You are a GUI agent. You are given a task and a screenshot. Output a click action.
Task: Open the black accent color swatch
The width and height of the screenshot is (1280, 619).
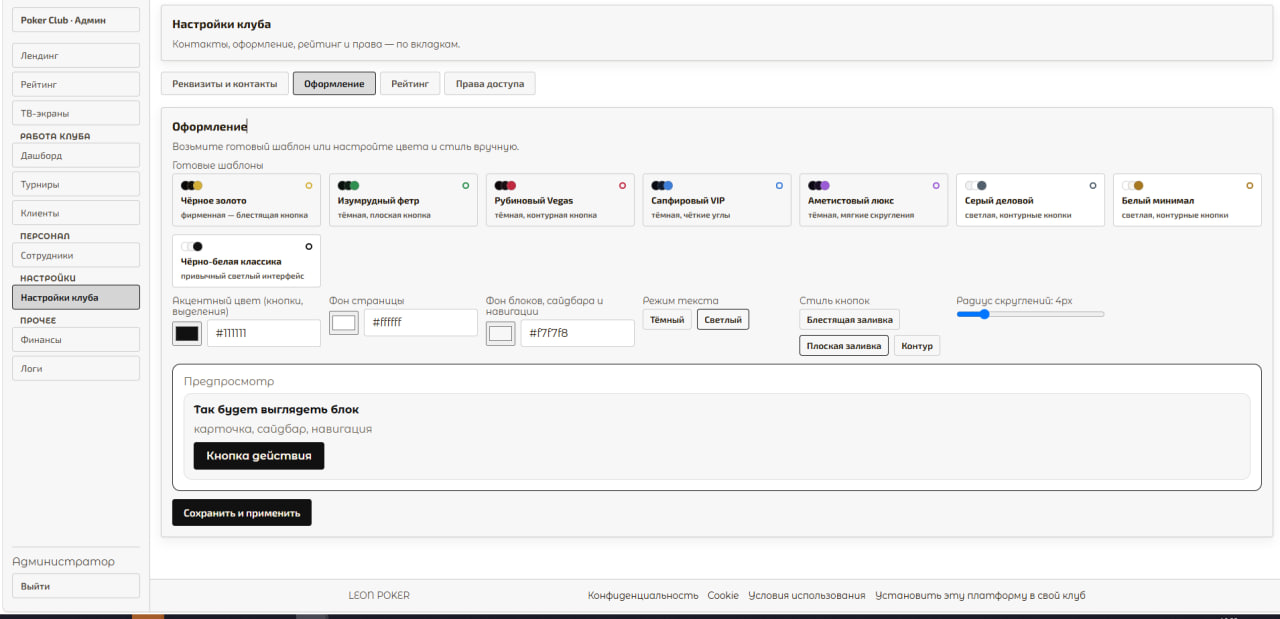click(187, 333)
